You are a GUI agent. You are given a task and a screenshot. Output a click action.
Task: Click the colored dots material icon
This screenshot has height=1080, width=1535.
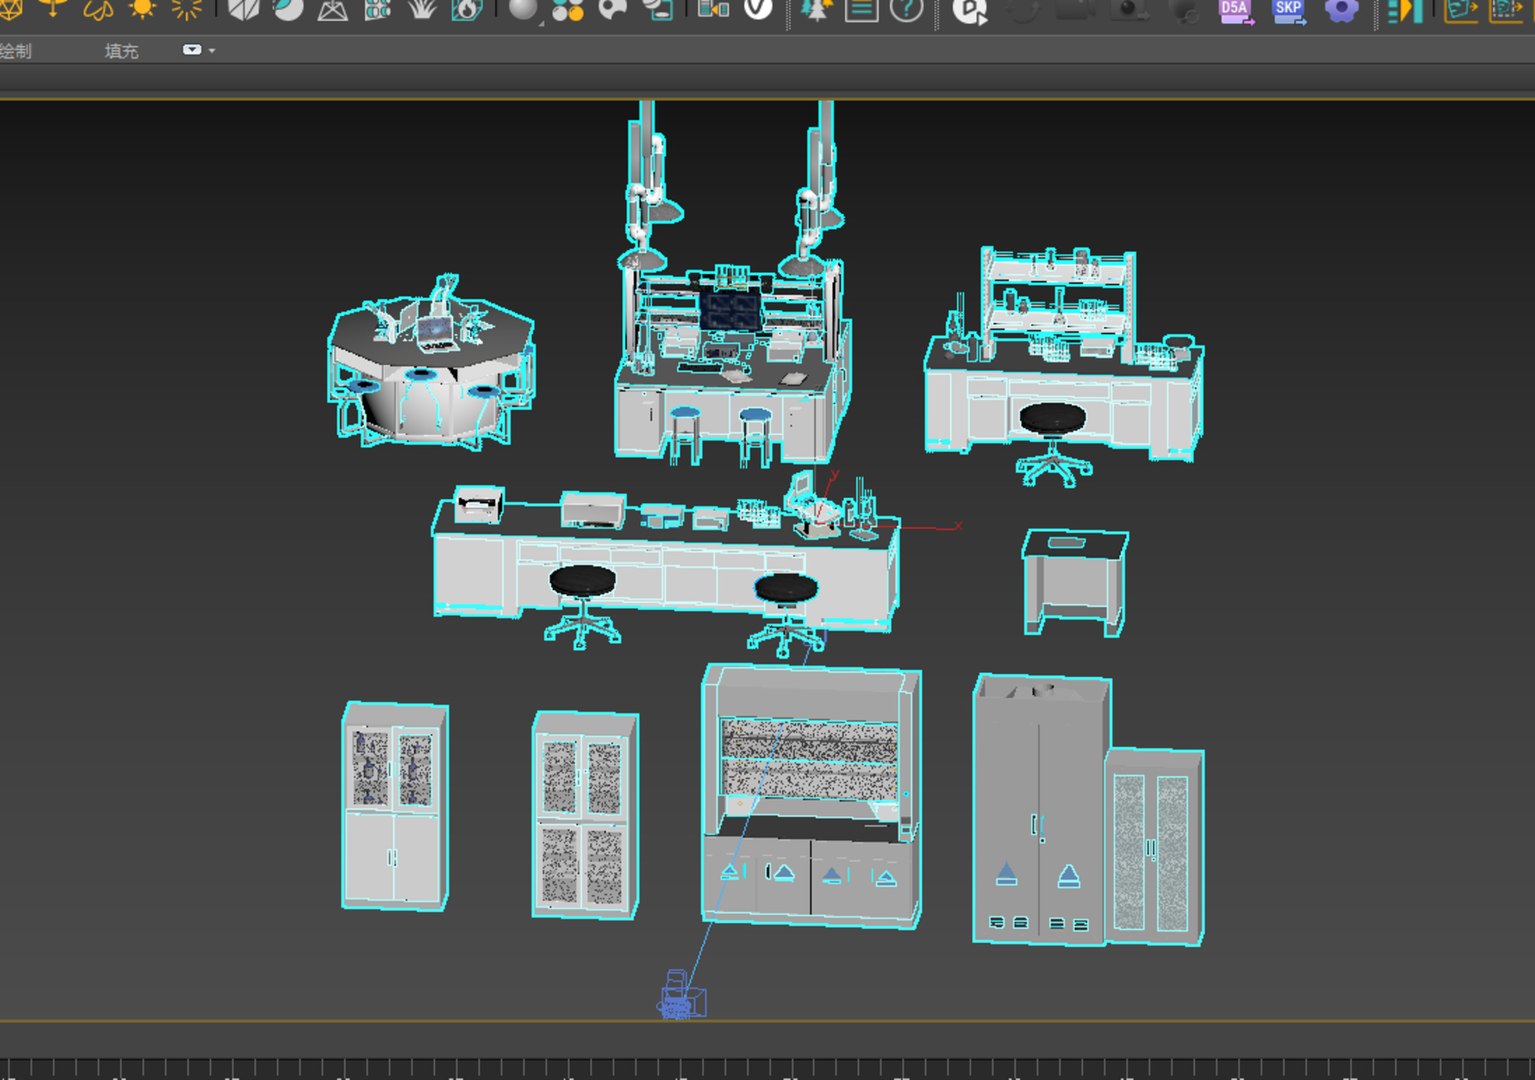pyautogui.click(x=568, y=9)
